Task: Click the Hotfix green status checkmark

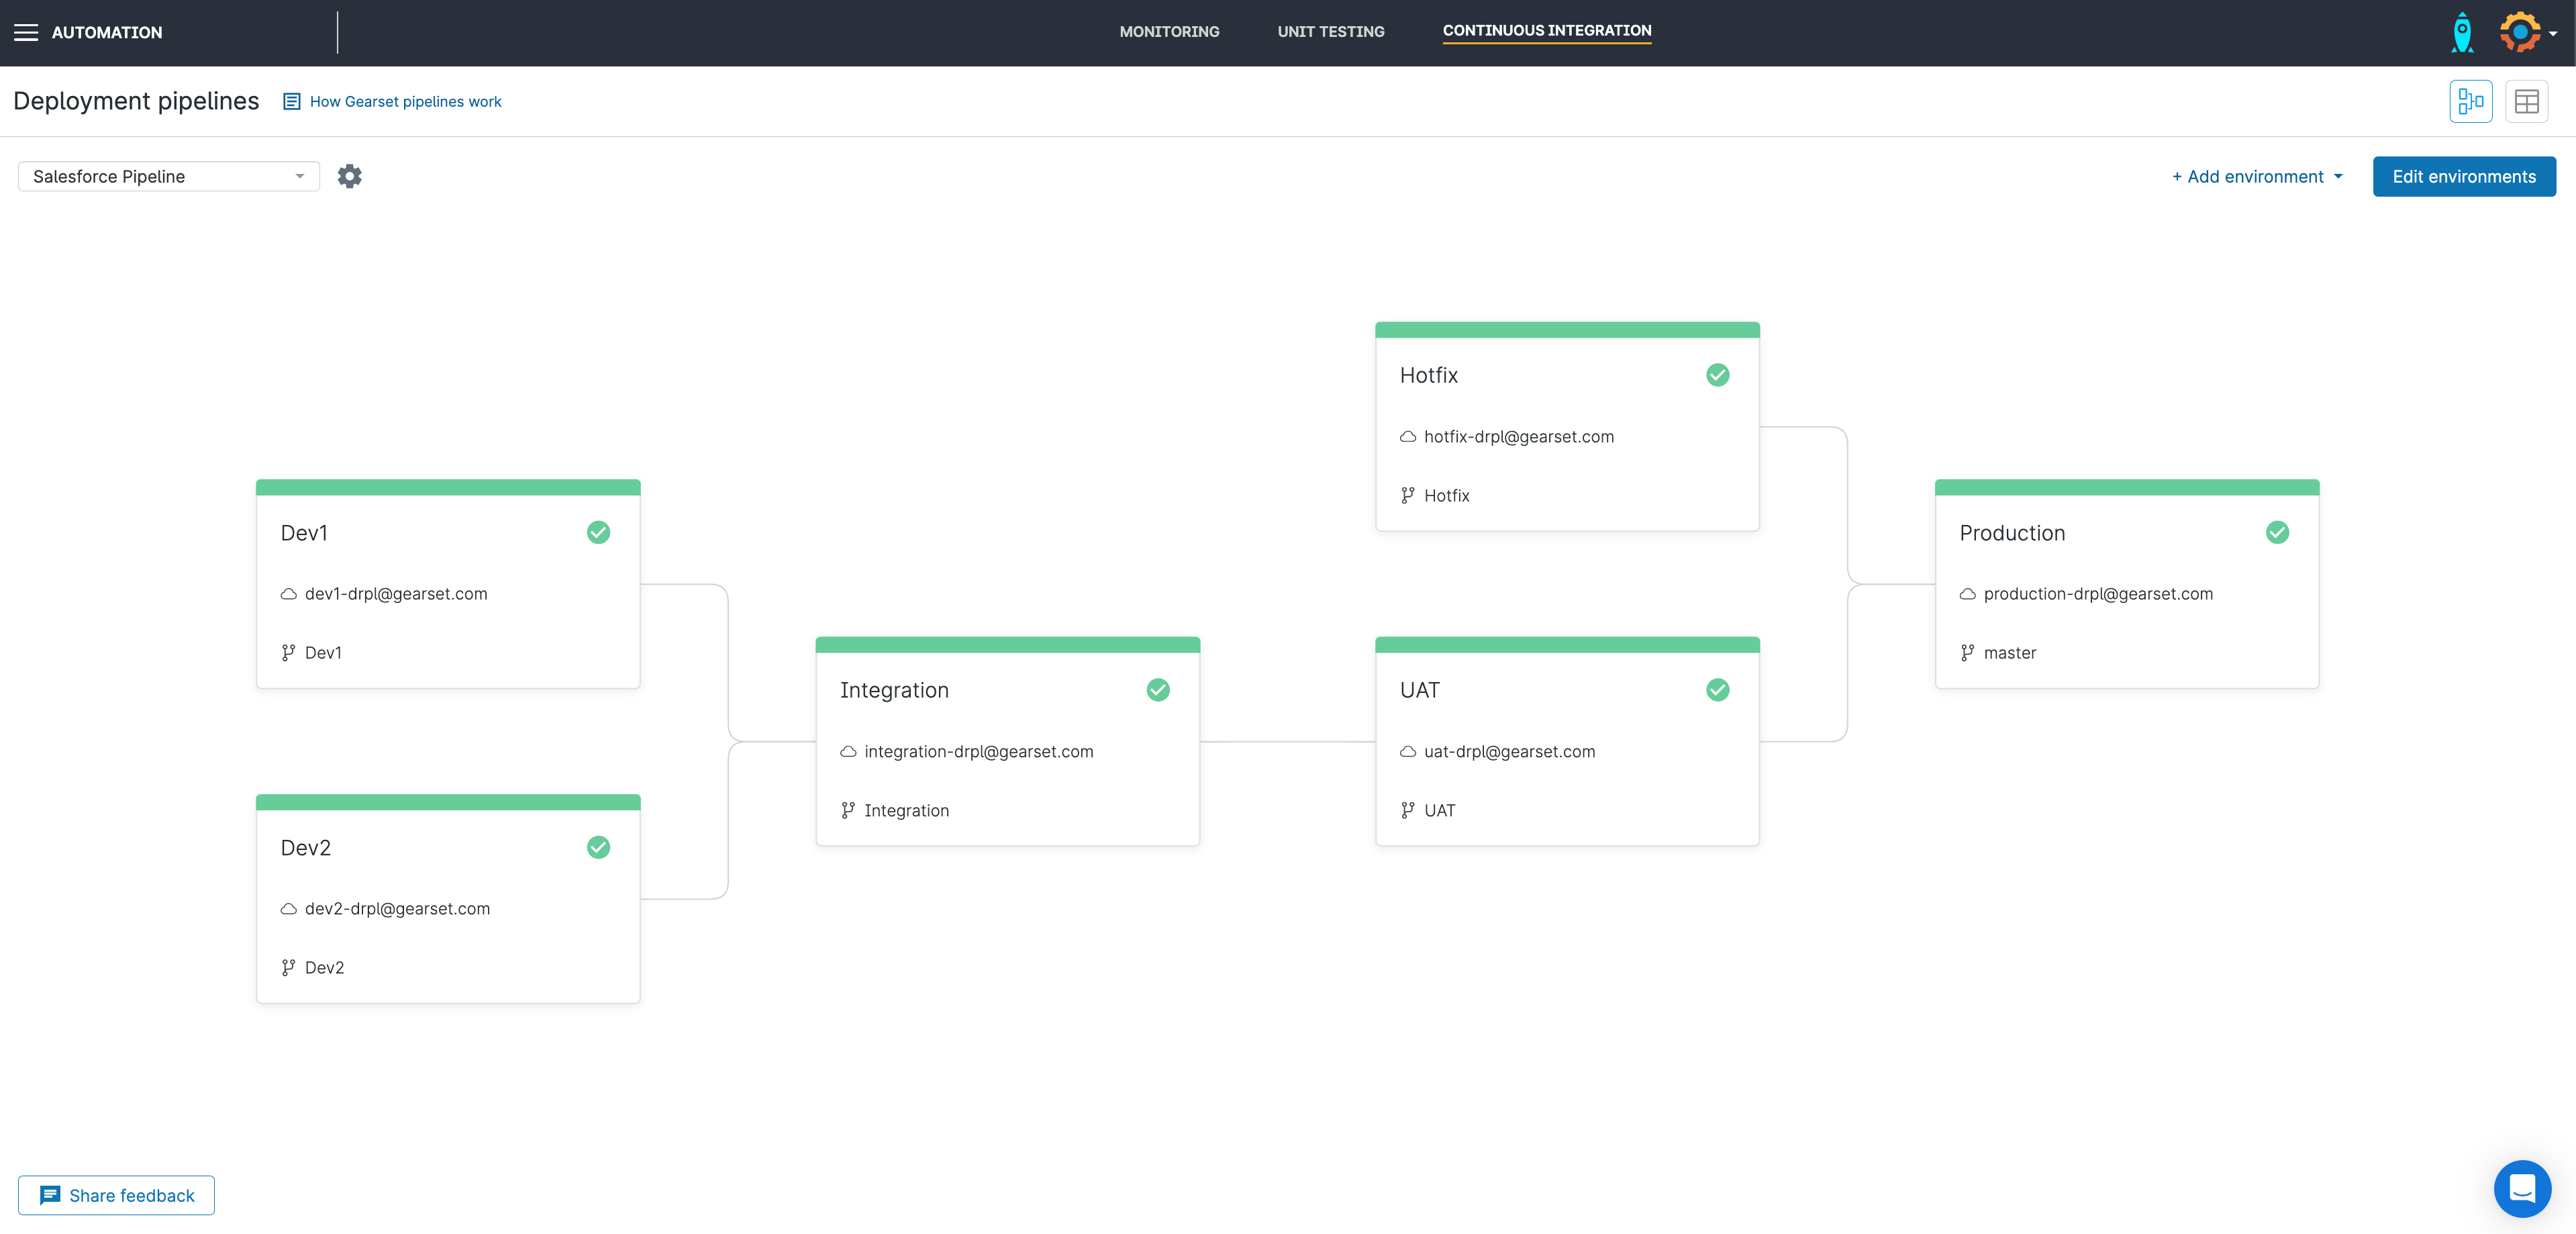Action: 1717,375
